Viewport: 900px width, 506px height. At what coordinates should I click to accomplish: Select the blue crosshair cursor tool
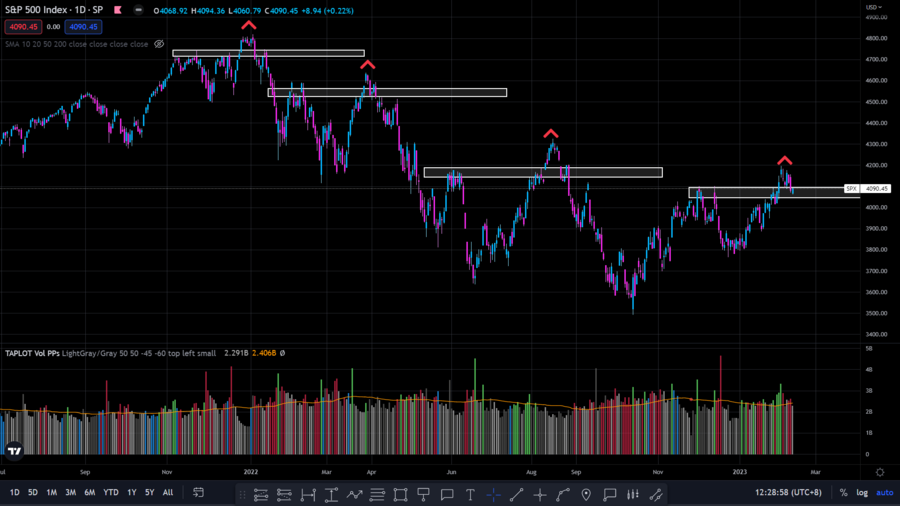pyautogui.click(x=493, y=494)
